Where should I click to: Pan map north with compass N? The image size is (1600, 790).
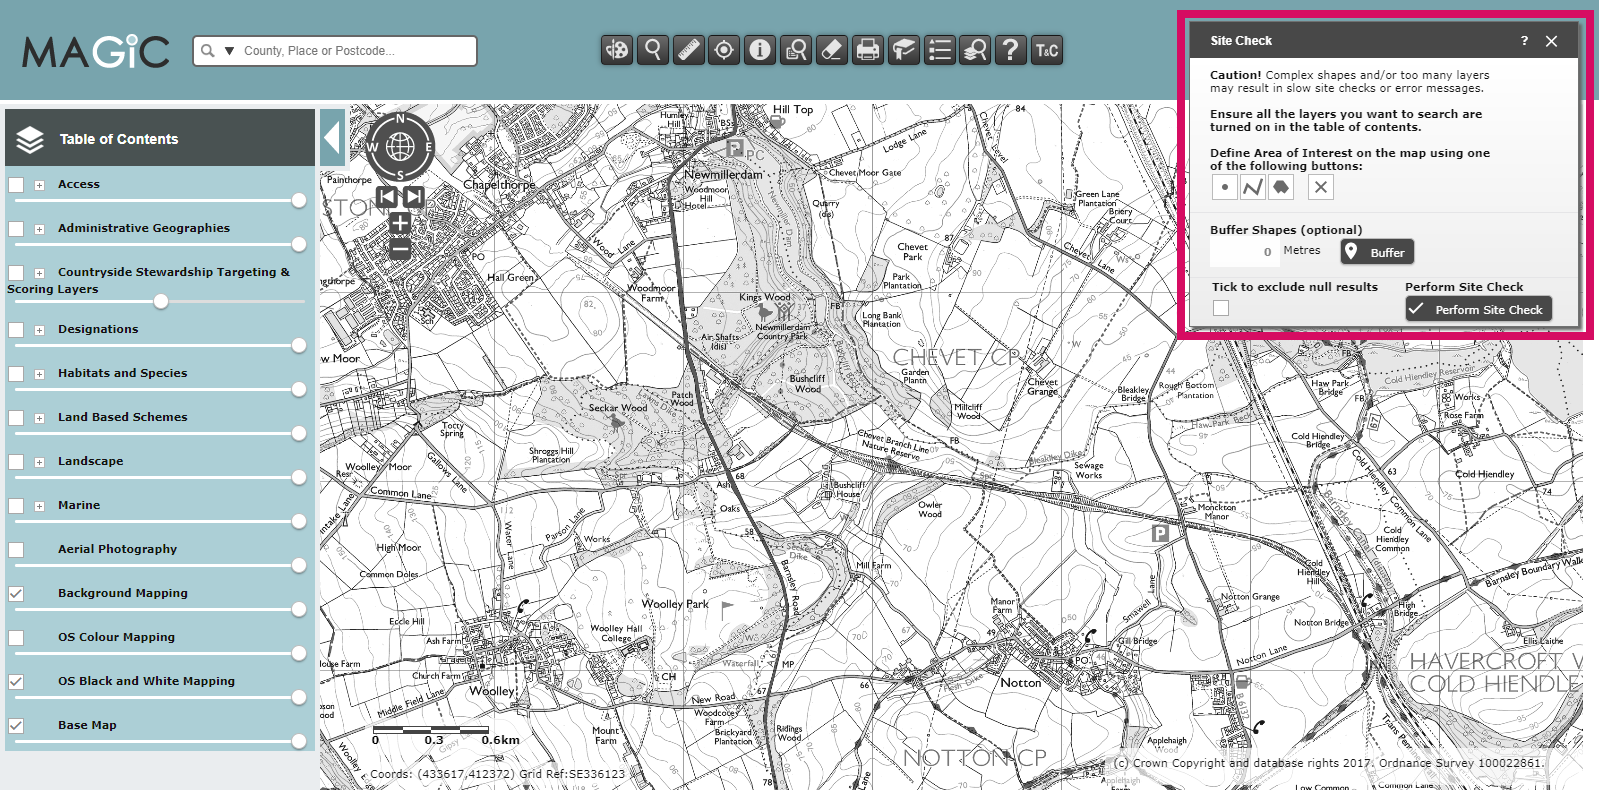400,119
